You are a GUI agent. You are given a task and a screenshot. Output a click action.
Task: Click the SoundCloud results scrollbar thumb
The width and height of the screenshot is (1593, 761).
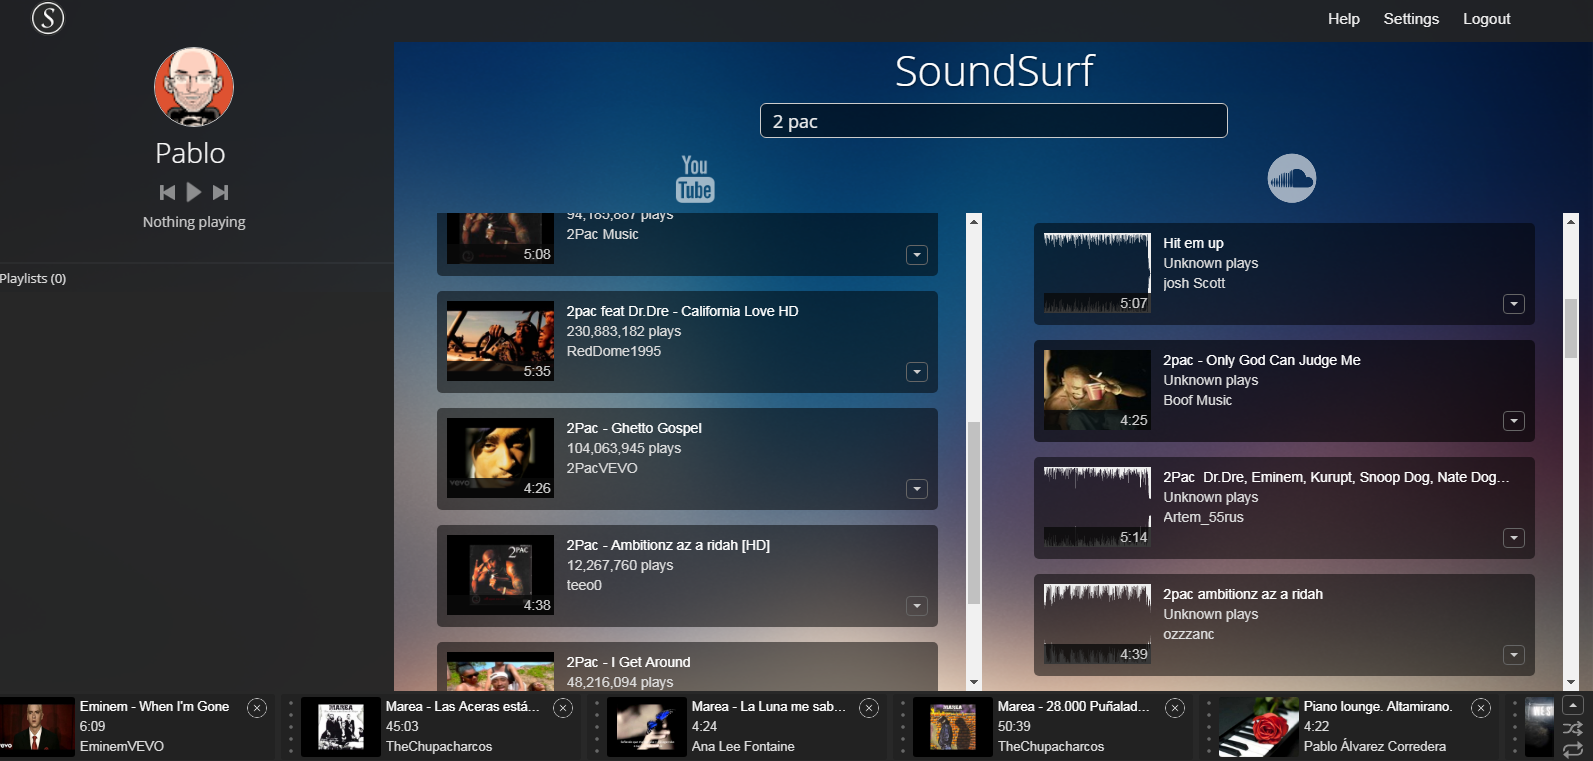(x=1571, y=328)
